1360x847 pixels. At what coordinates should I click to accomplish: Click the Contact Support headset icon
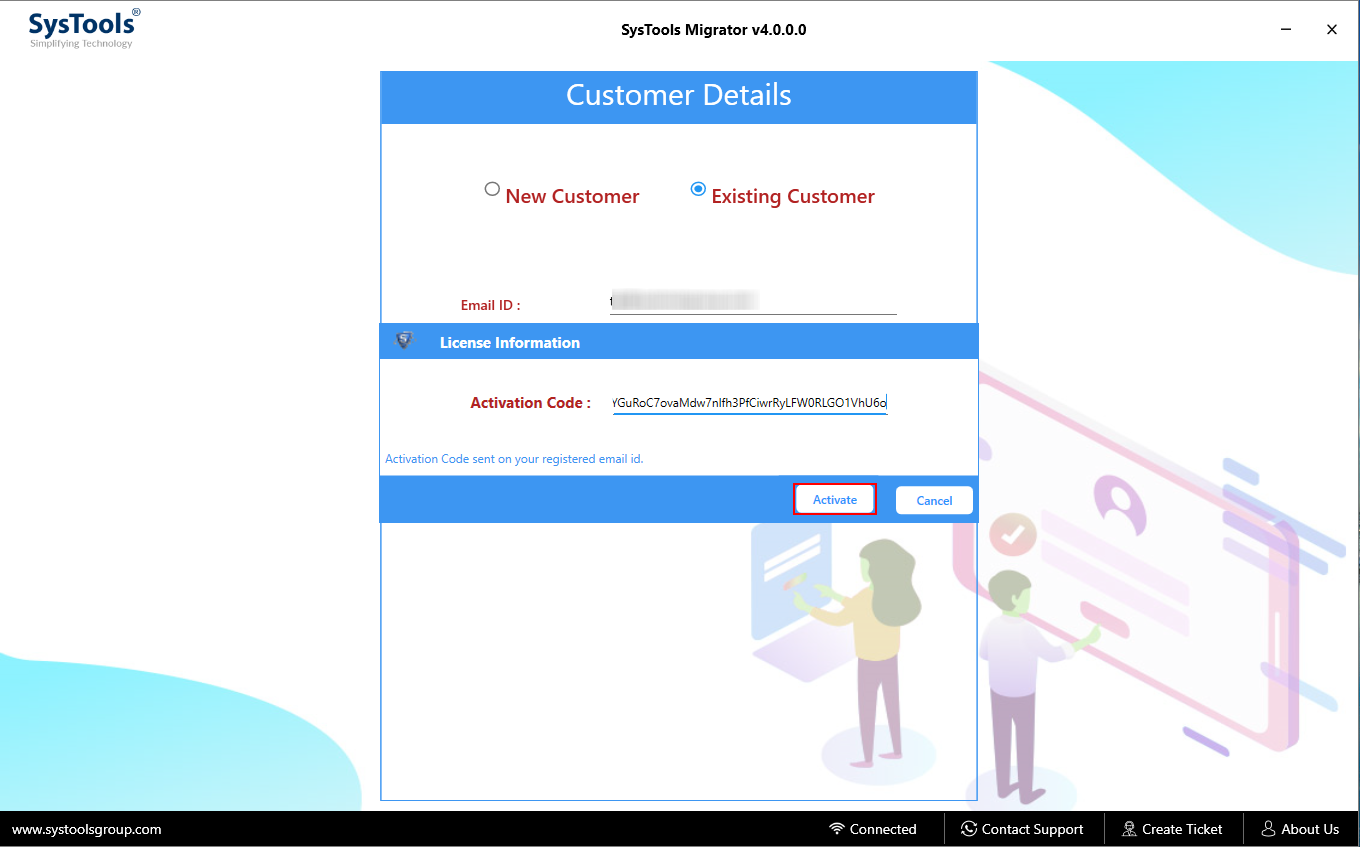pyautogui.click(x=969, y=829)
